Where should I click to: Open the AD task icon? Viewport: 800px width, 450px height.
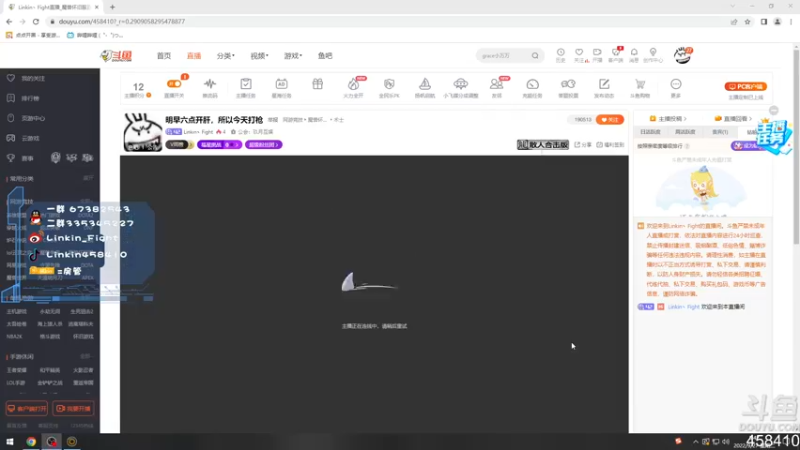point(281,84)
